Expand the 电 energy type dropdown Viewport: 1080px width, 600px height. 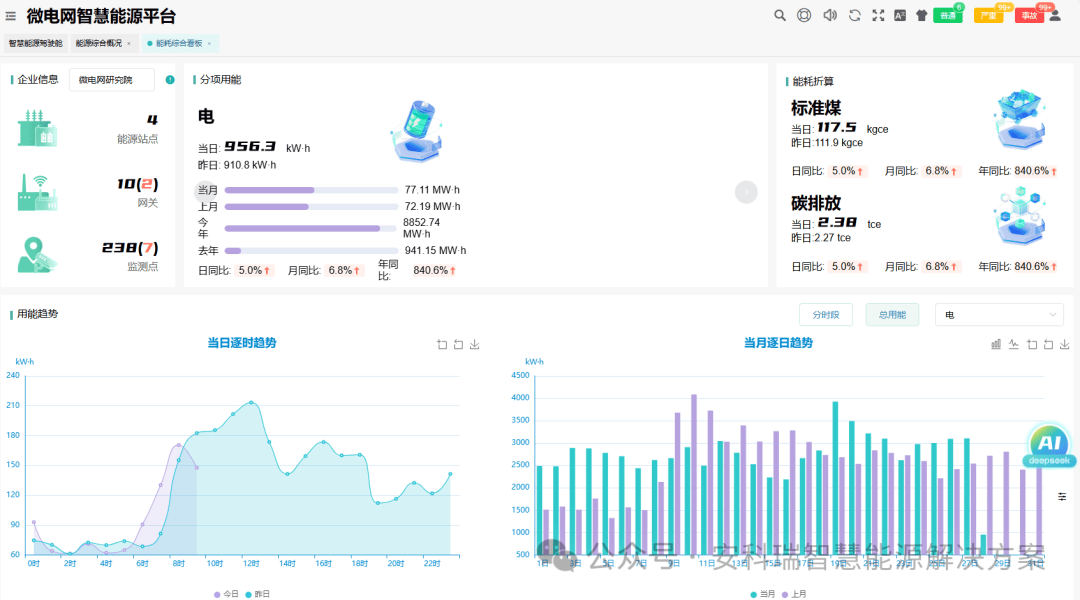click(998, 315)
